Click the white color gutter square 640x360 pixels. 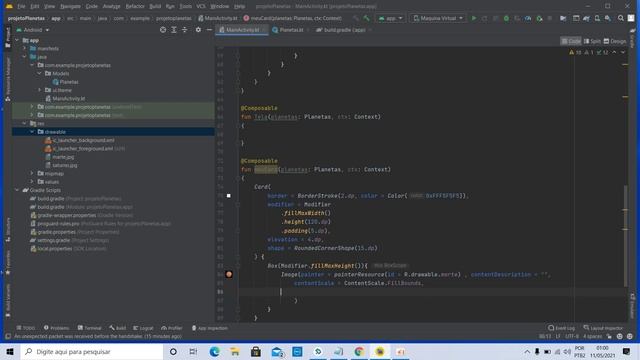[x=229, y=196]
